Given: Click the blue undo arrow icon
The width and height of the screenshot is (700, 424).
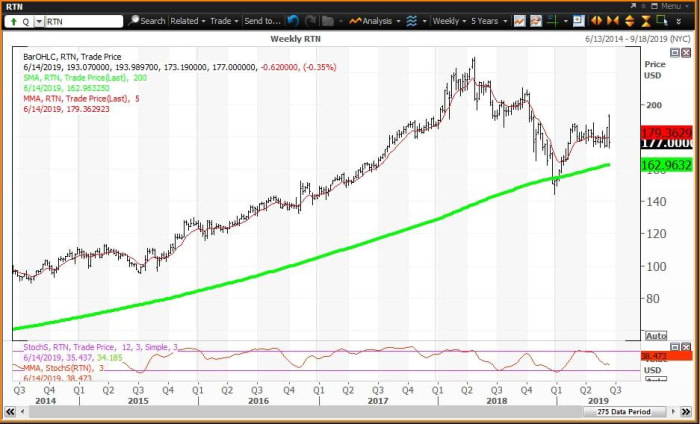Looking at the screenshot, I should pos(293,21).
